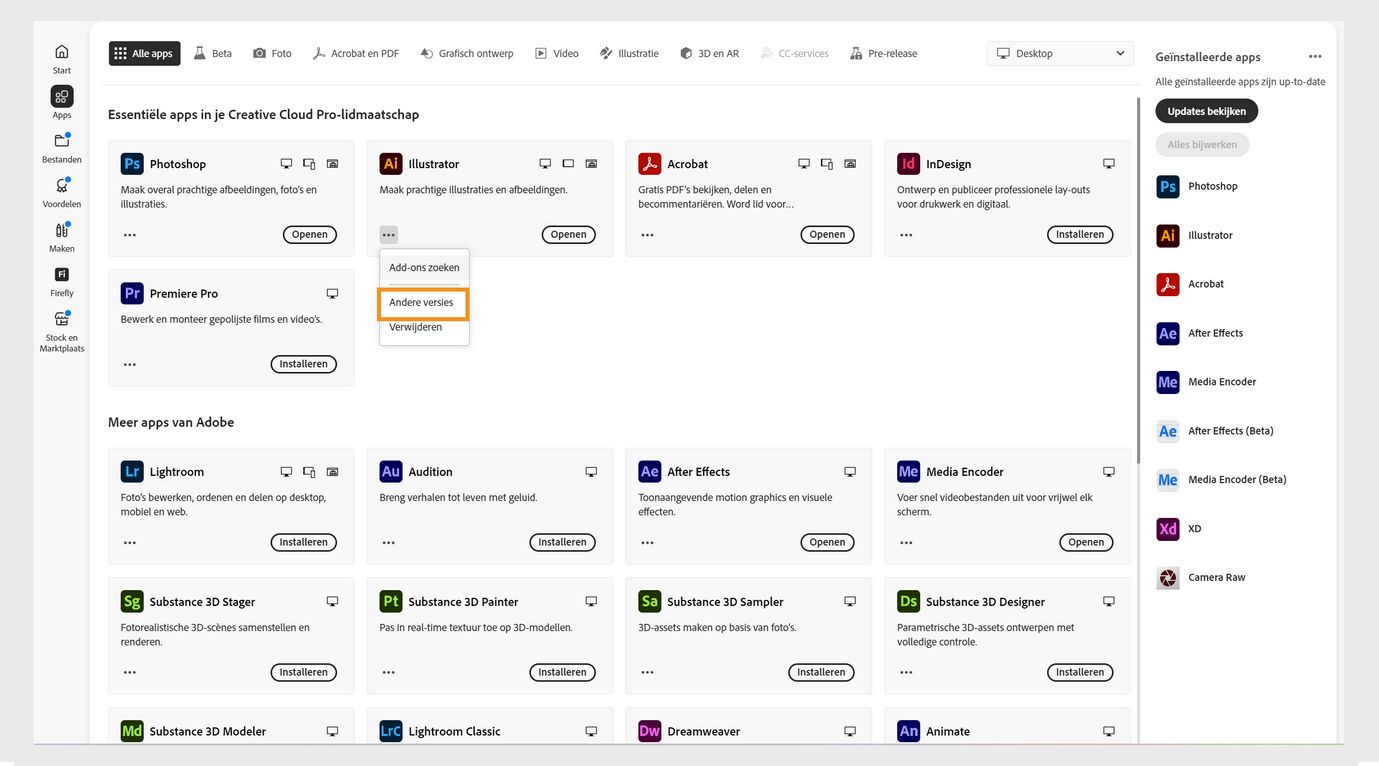Open Substance 3D Stager card ellipsis
Image resolution: width=1379 pixels, height=766 pixels.
(x=130, y=673)
